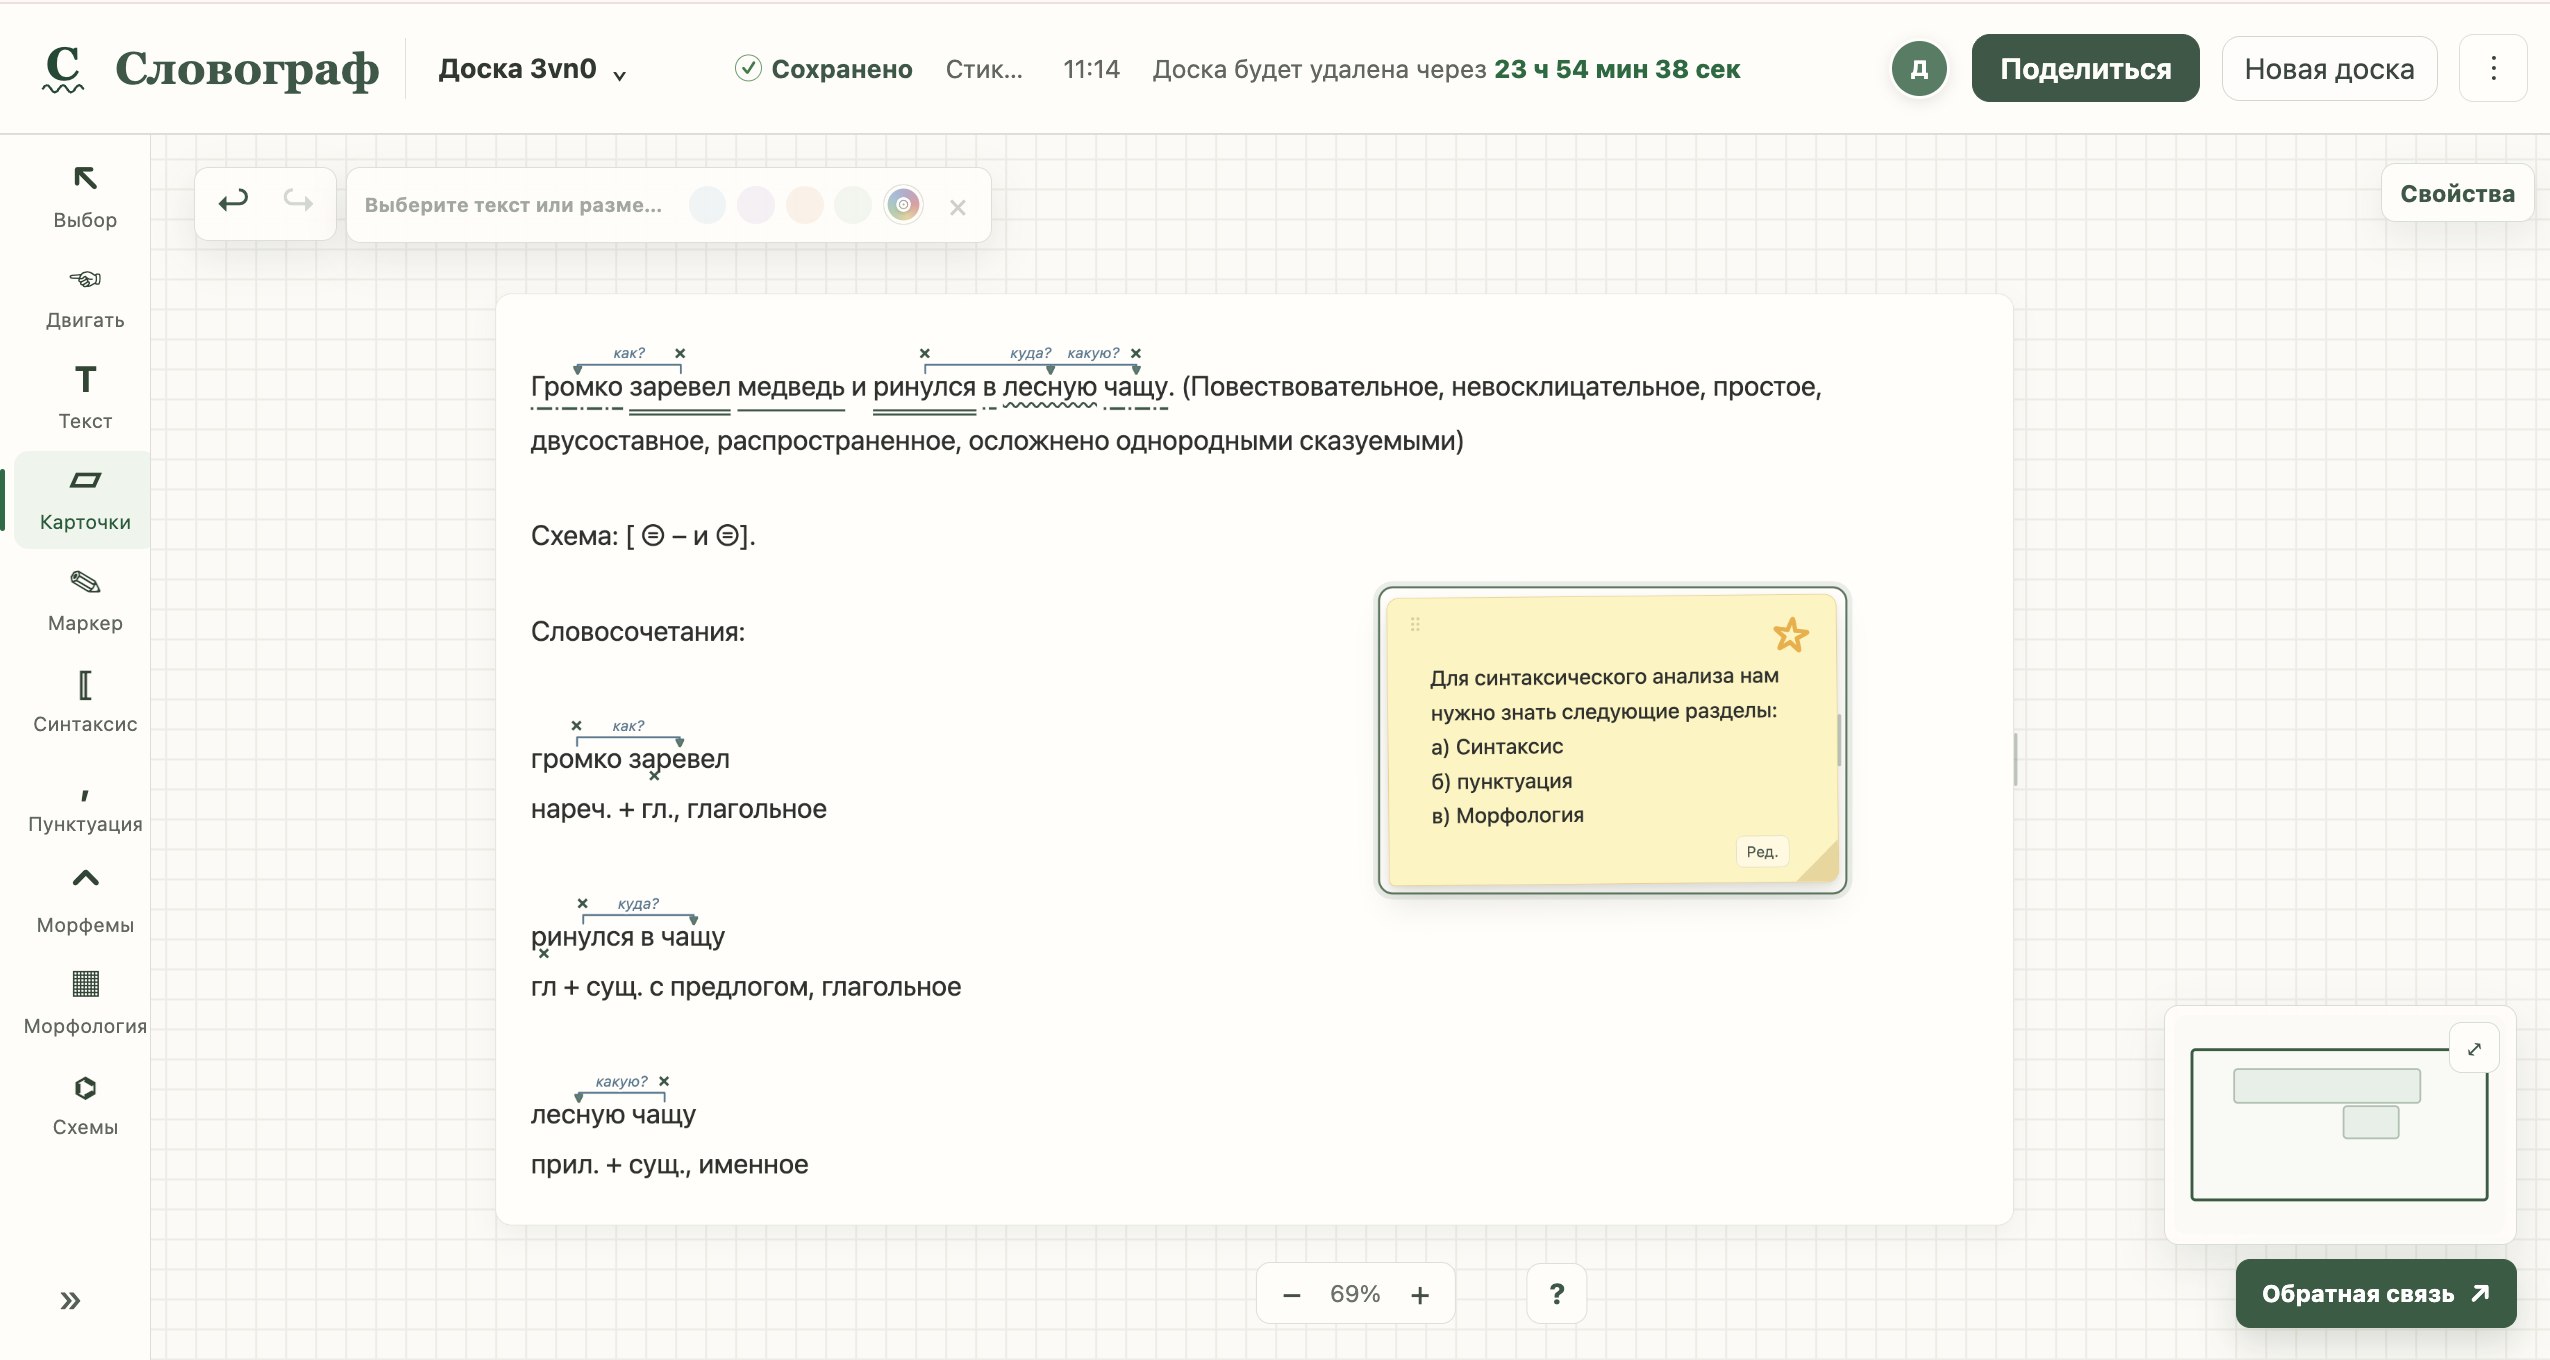The image size is (2550, 1360).
Task: Click the куда? label in the sentence
Action: [x=1030, y=353]
